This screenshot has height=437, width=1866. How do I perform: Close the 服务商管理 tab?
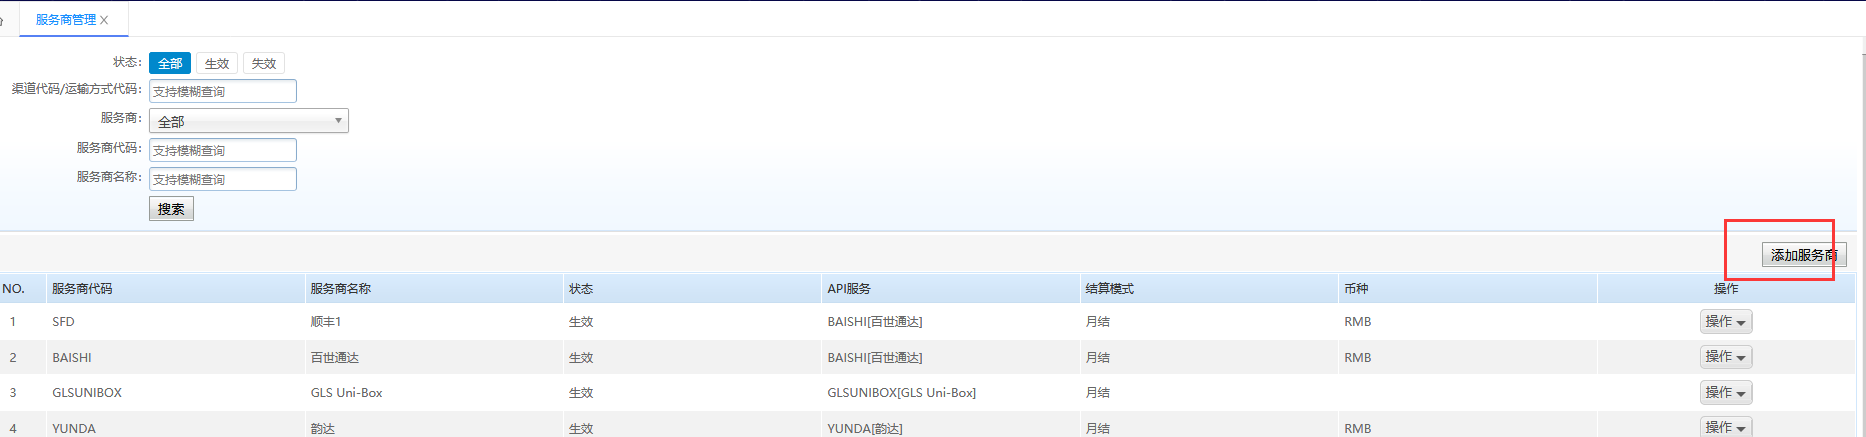pyautogui.click(x=104, y=20)
